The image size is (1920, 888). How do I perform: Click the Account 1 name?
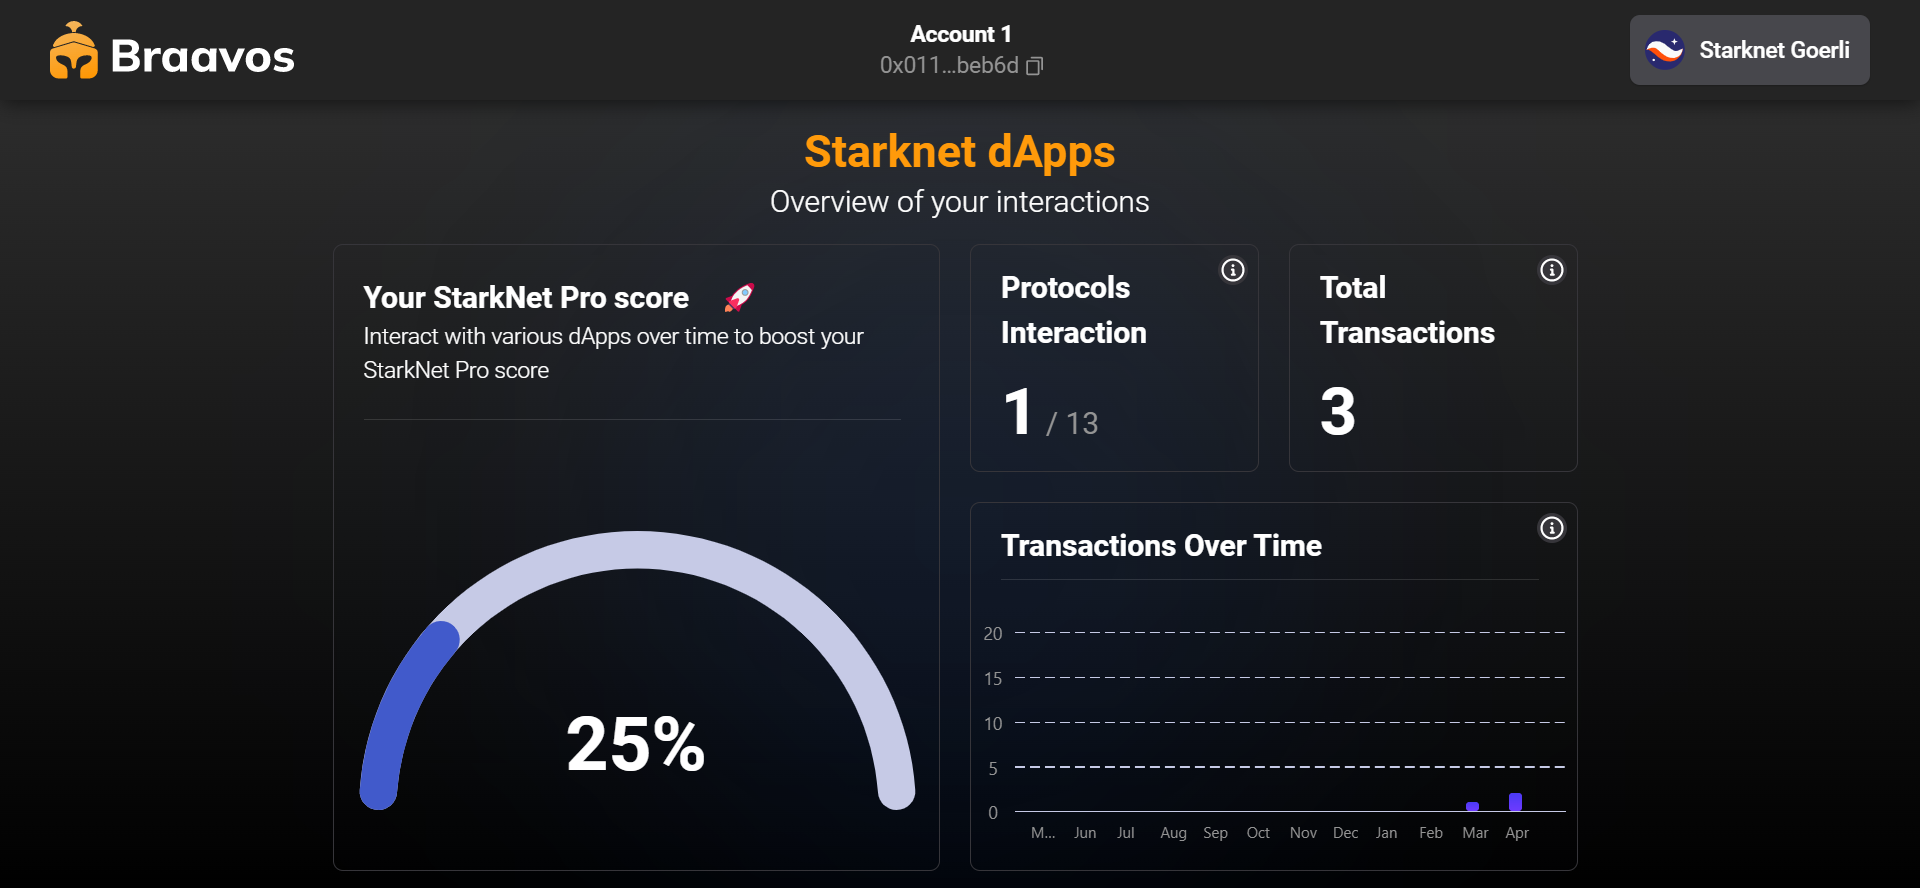(960, 34)
